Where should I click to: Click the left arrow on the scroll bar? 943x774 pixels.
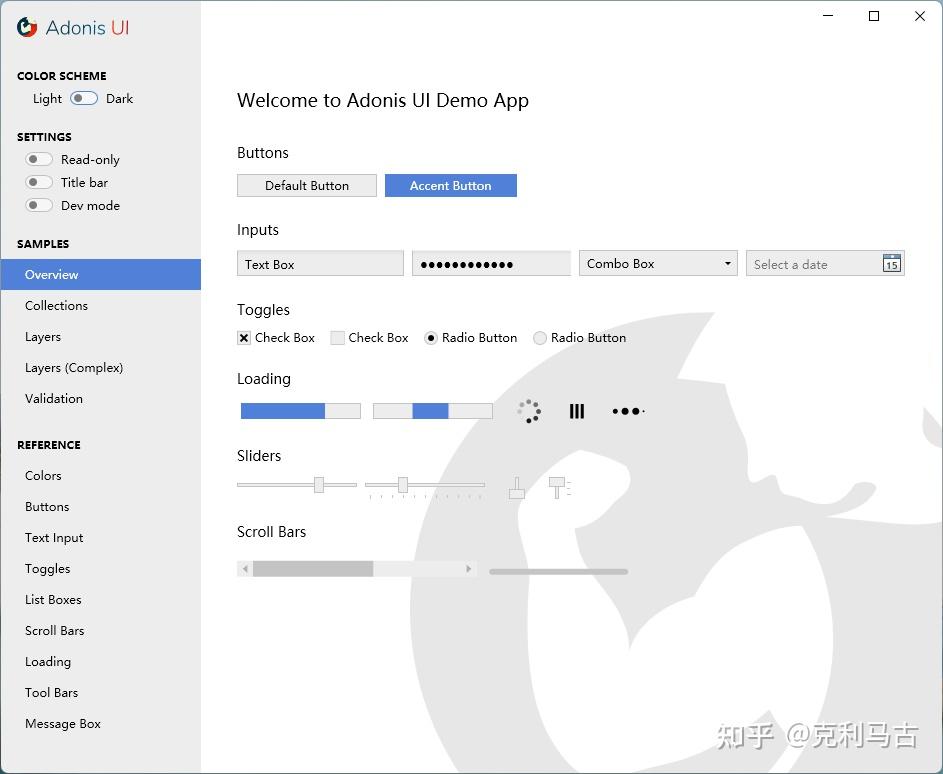[245, 567]
